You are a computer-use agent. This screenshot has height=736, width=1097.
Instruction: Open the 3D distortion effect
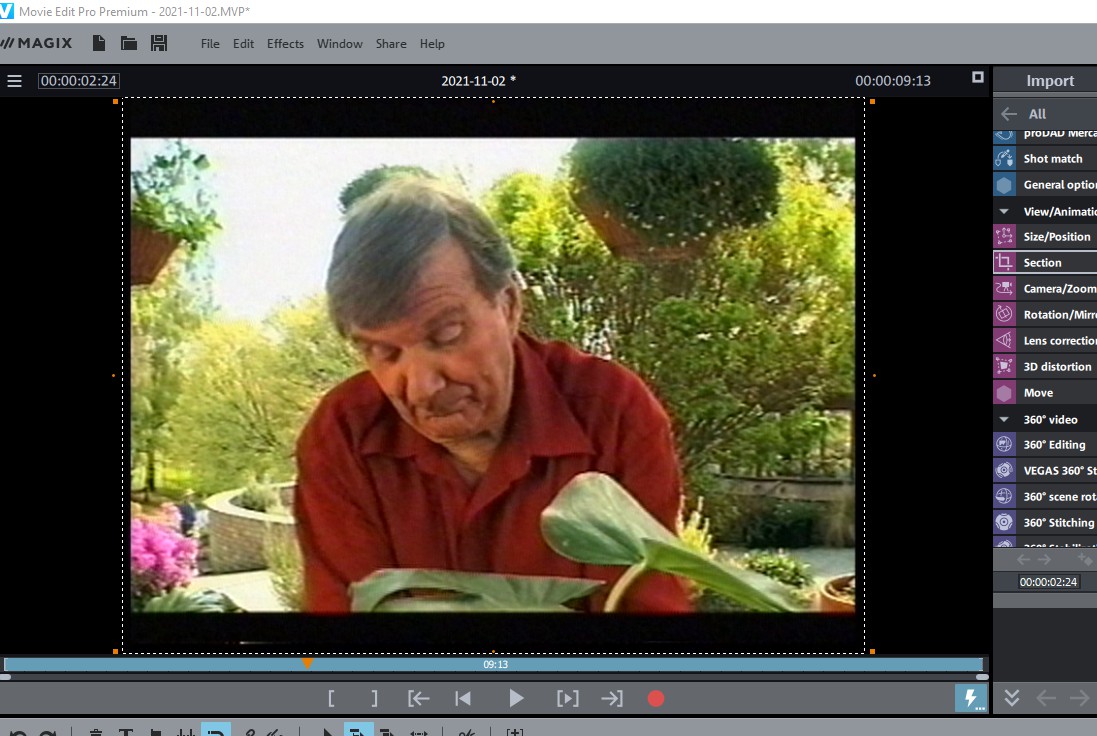1045,367
